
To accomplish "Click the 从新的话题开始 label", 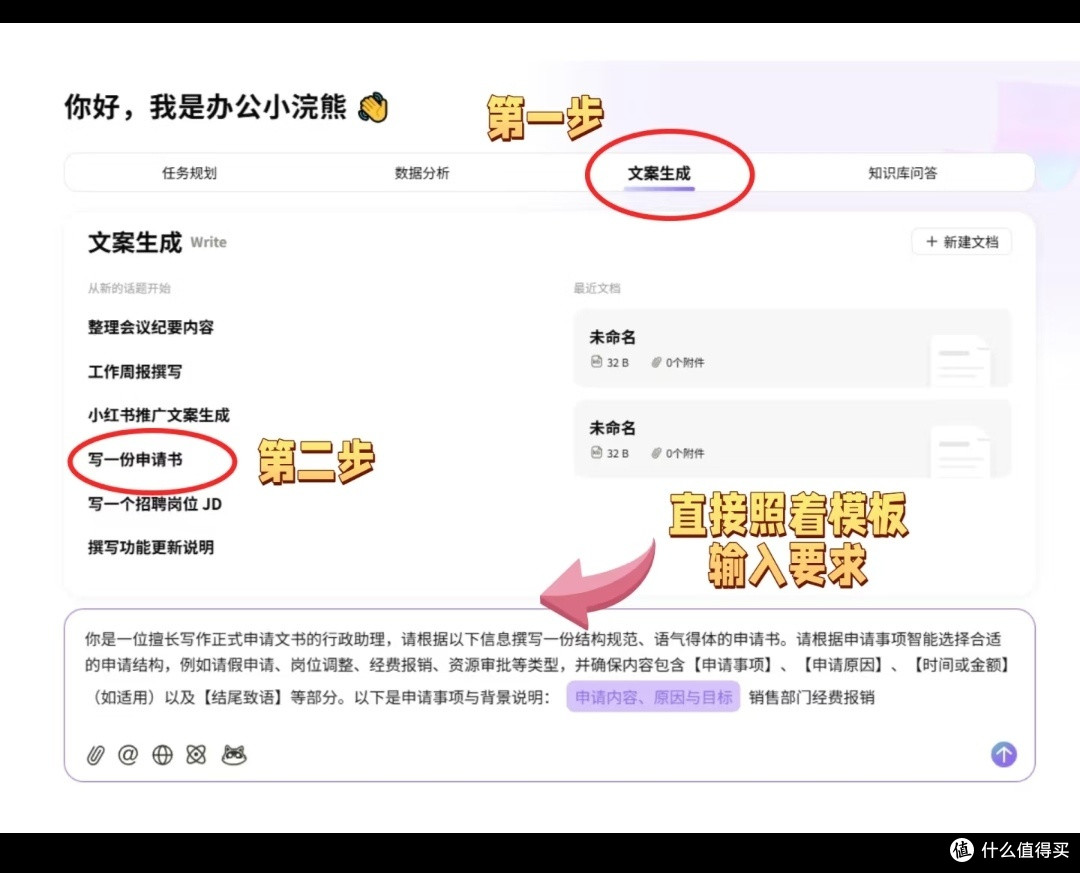I will pyautogui.click(x=129, y=288).
